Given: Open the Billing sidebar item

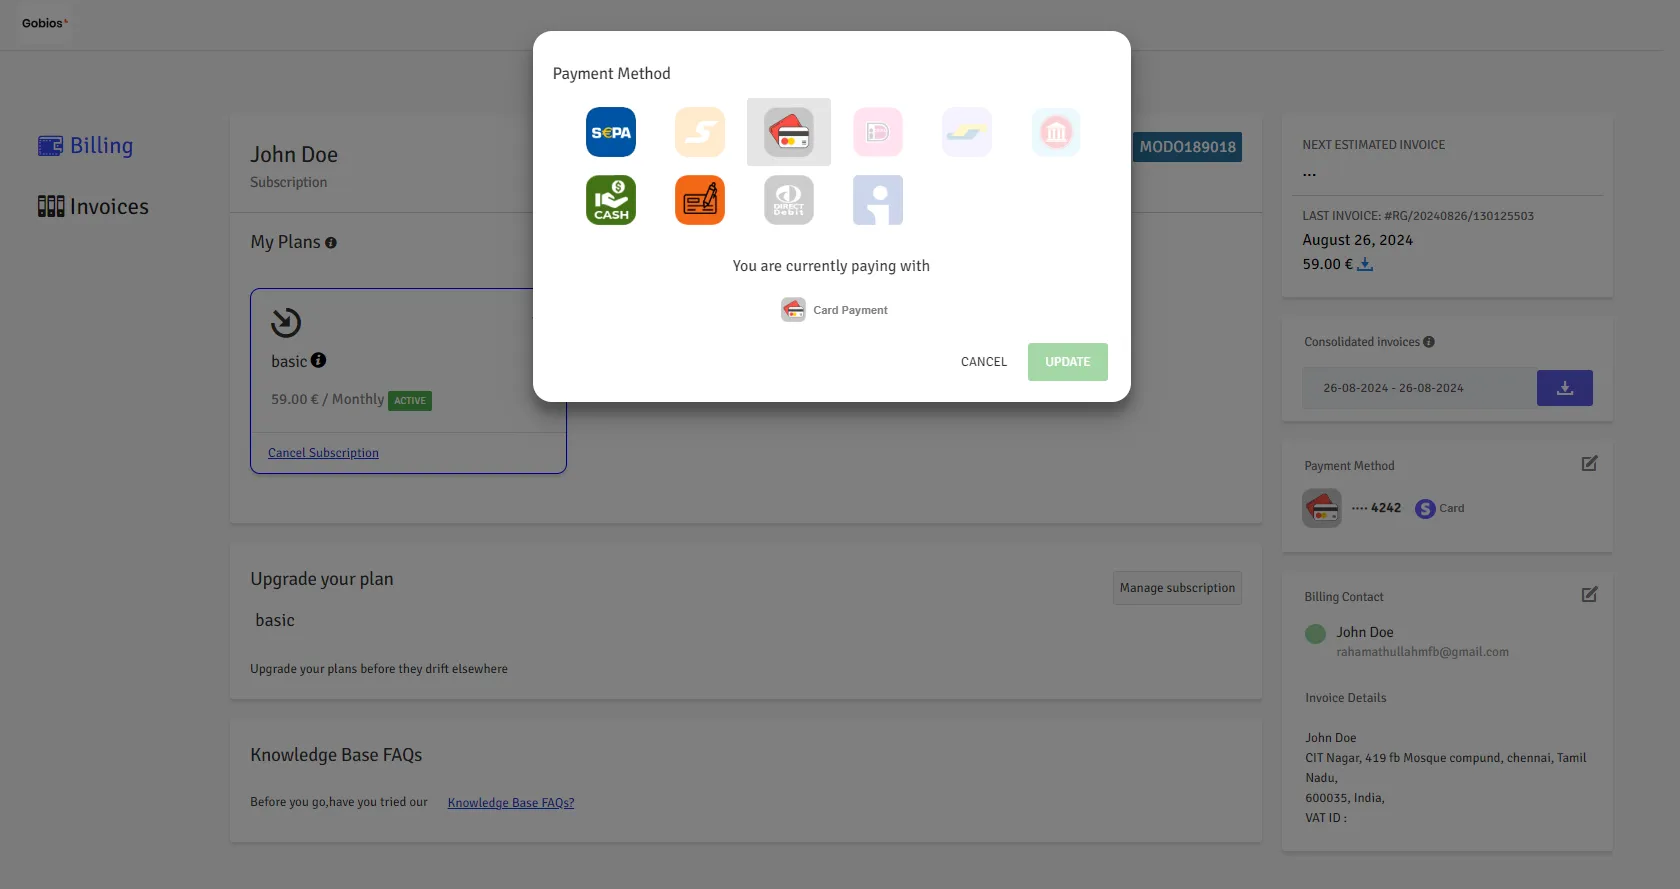Looking at the screenshot, I should click(86, 146).
